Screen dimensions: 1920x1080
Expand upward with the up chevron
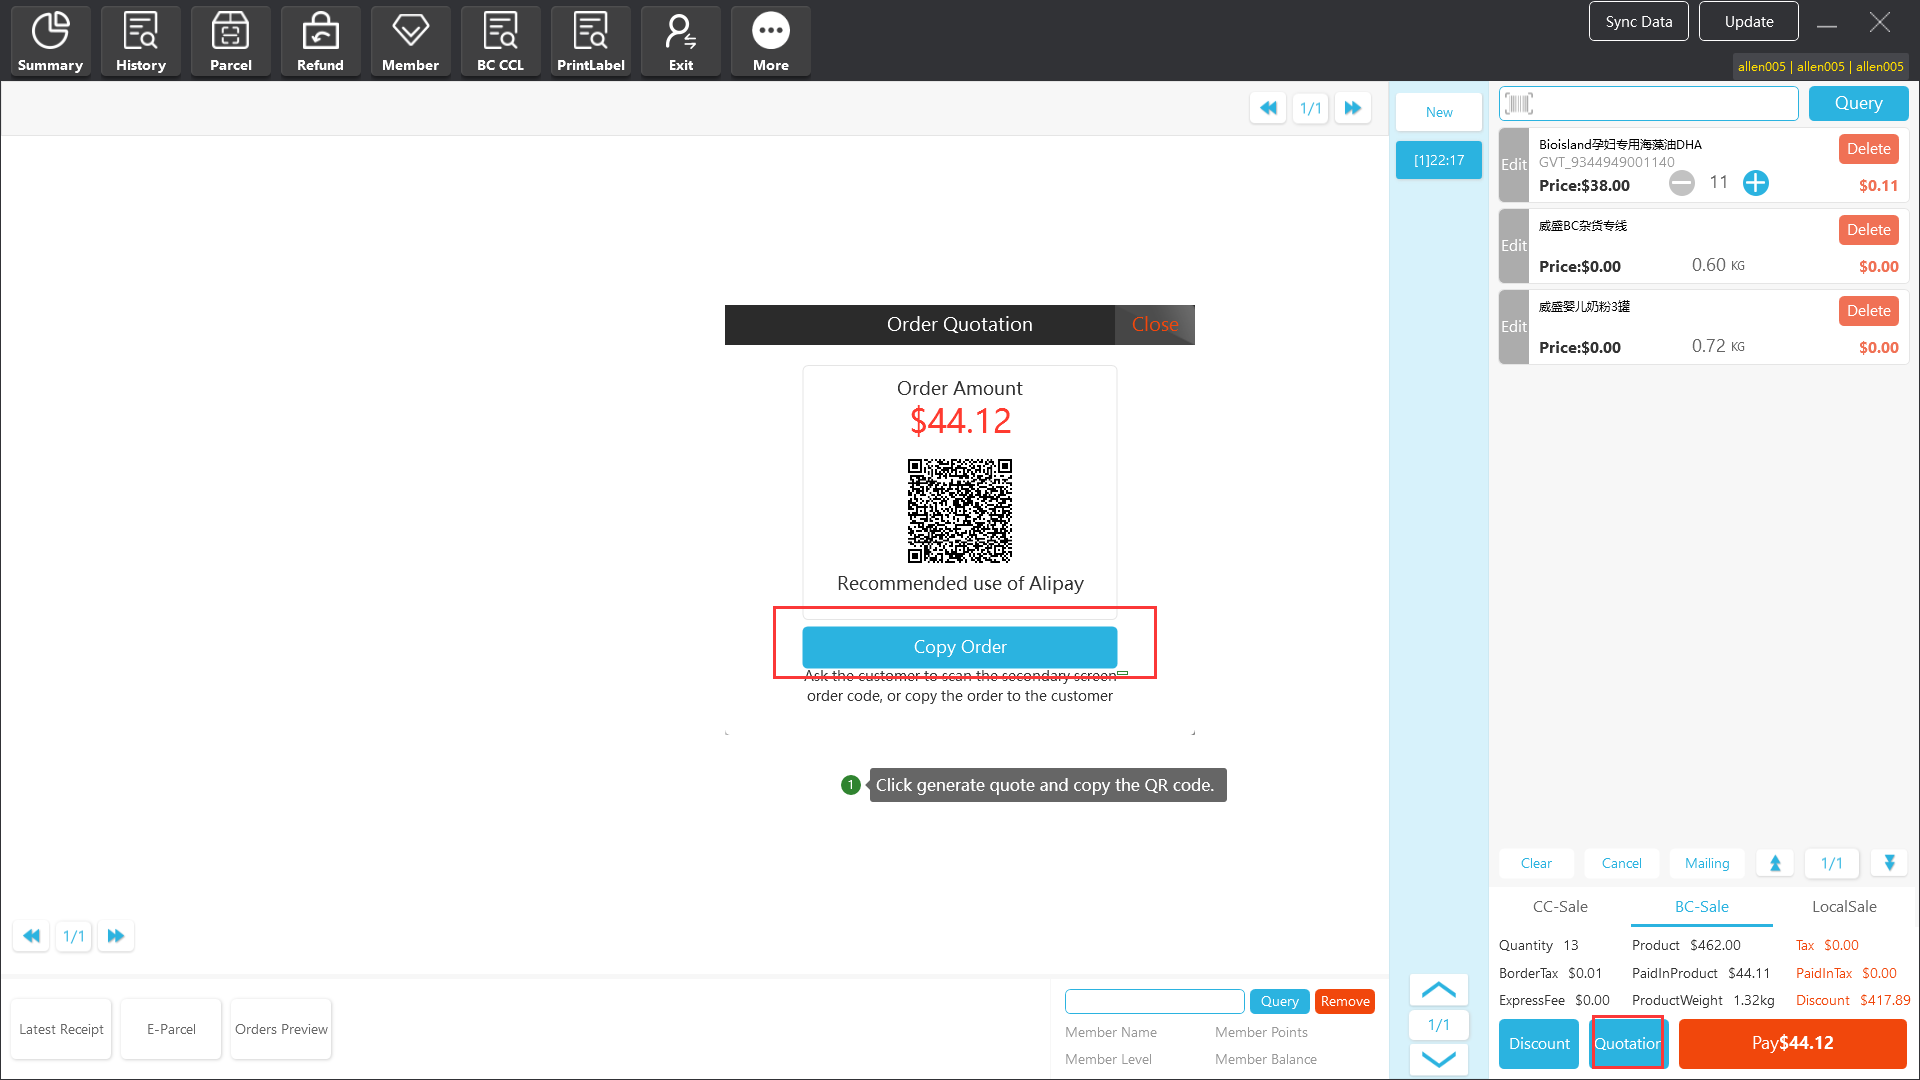point(1438,990)
